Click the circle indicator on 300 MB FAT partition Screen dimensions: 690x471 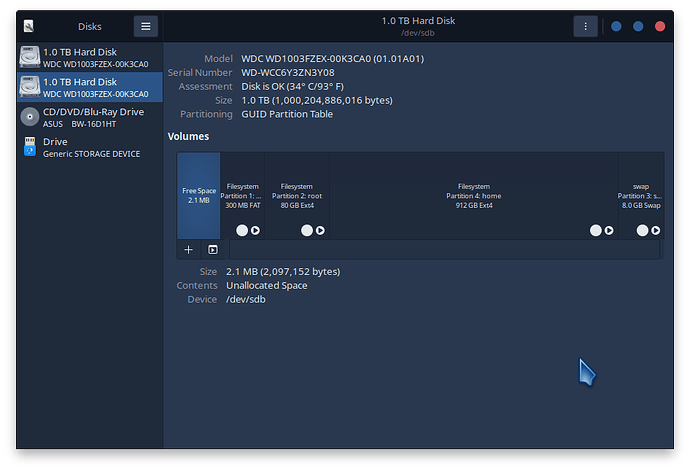click(242, 230)
